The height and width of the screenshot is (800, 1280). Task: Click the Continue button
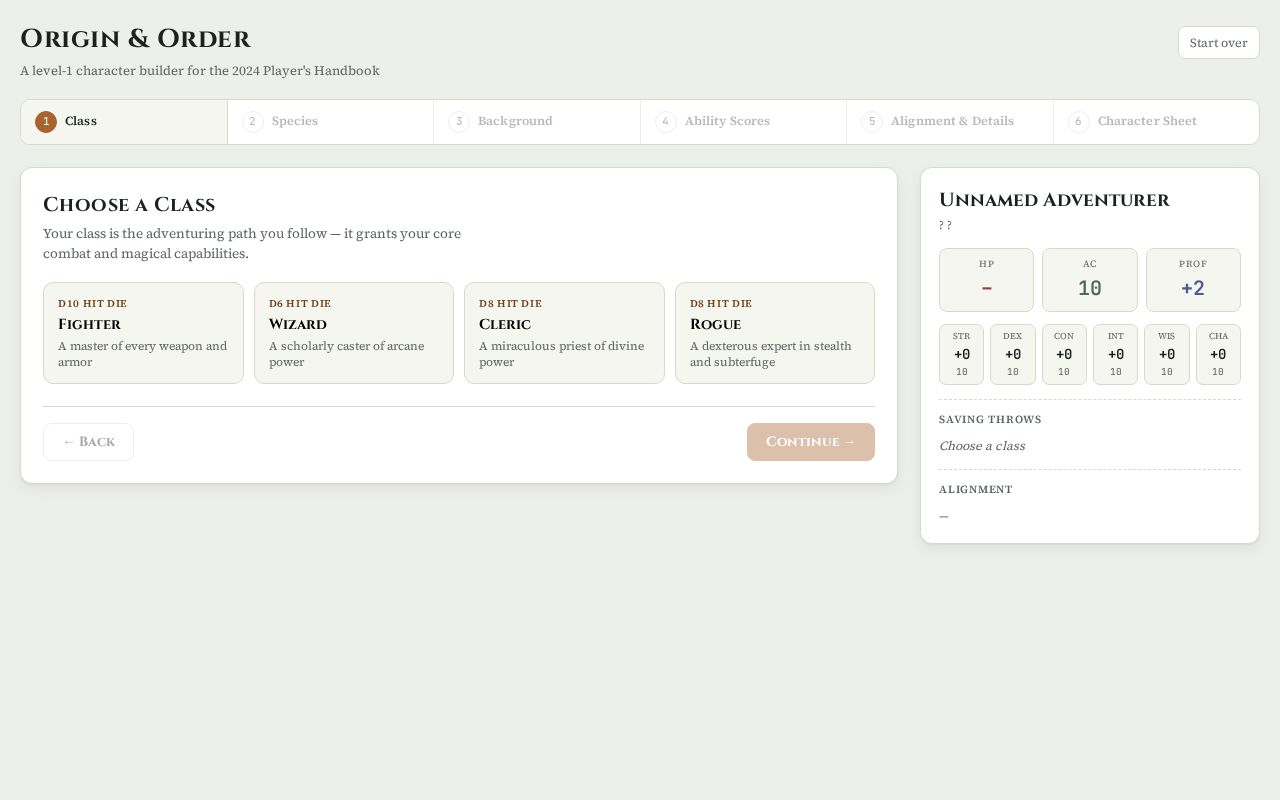tap(811, 442)
